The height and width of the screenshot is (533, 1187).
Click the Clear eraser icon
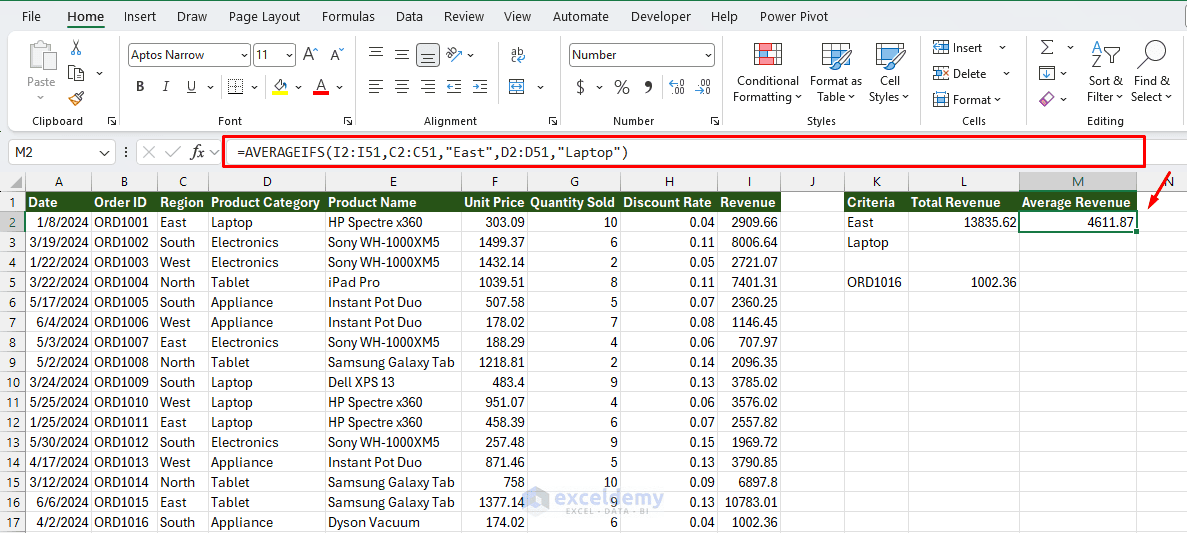pyautogui.click(x=1048, y=99)
